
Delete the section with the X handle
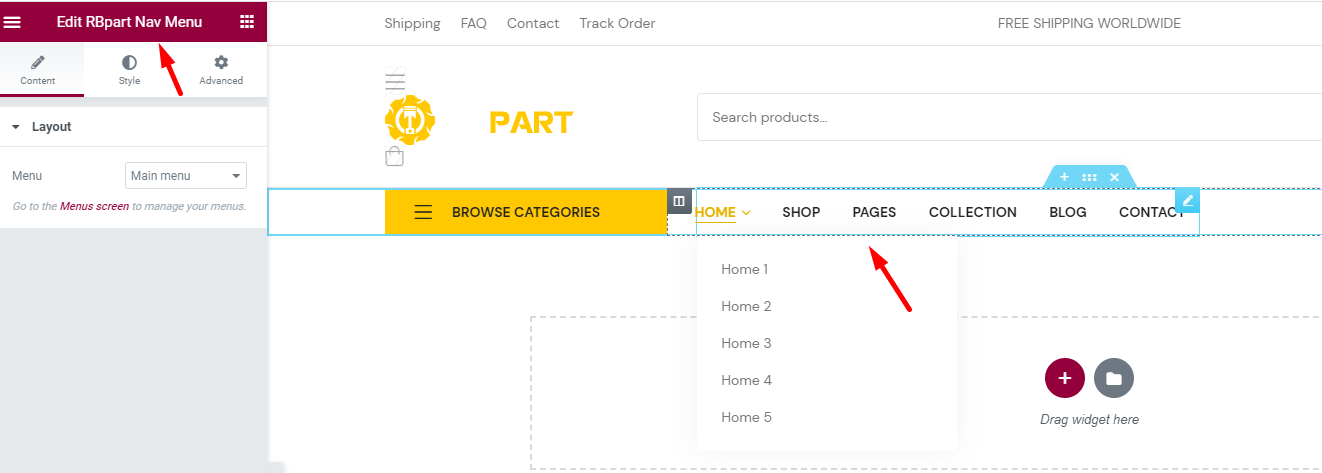pyautogui.click(x=1114, y=177)
